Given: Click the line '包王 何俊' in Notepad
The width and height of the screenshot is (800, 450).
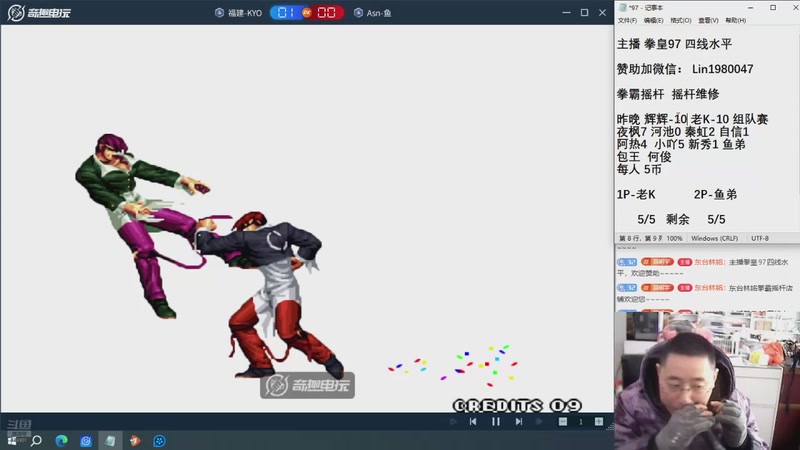Looking at the screenshot, I should (x=644, y=157).
